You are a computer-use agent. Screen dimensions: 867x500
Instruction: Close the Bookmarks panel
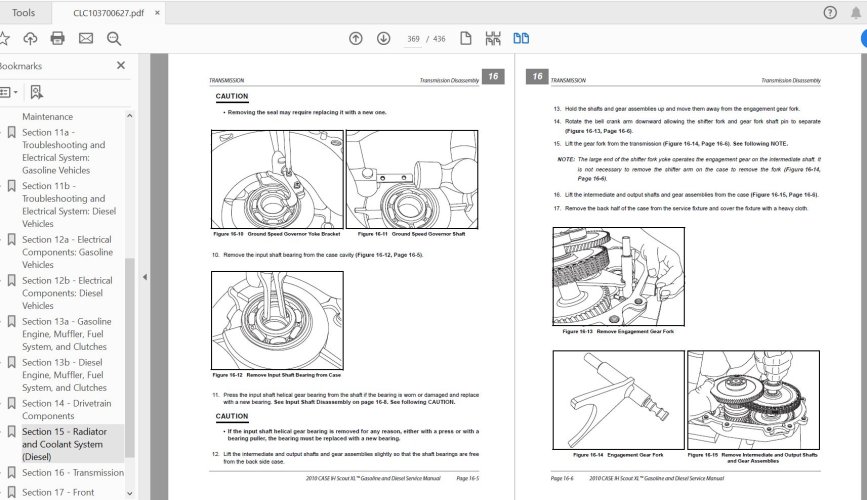[121, 65]
